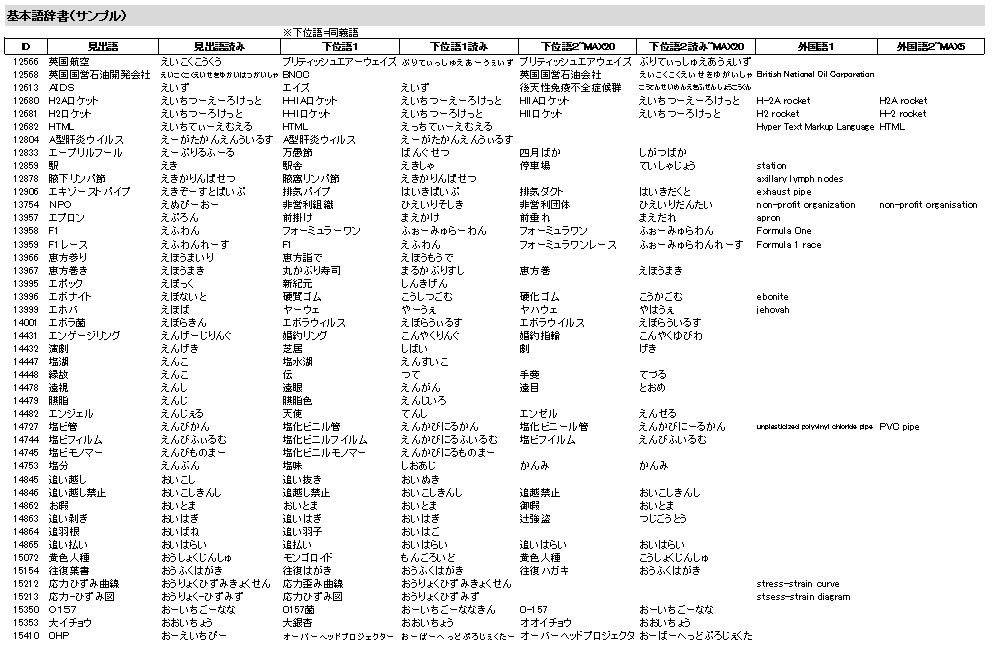Click non-profit organisation cell
The image size is (992, 659).
click(x=928, y=205)
